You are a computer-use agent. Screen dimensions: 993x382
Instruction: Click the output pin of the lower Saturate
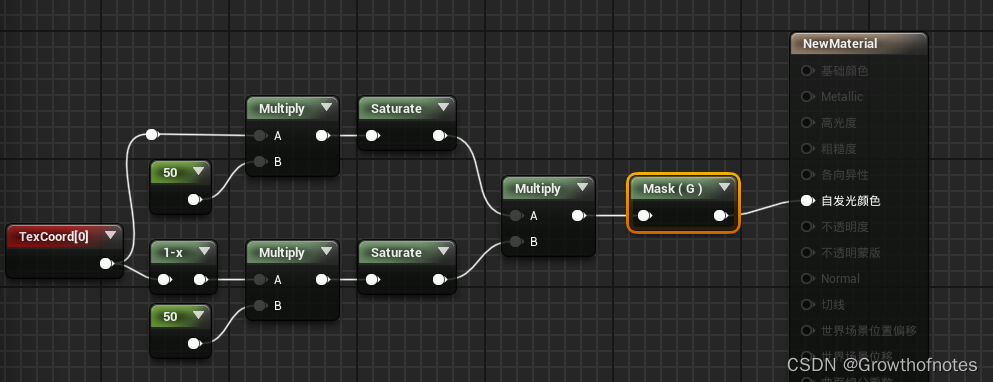[440, 279]
